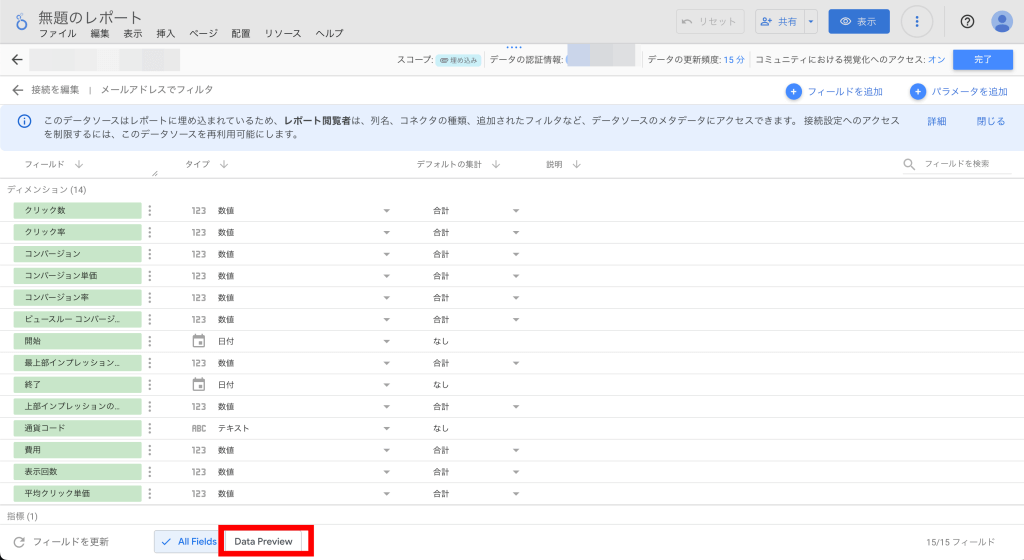Open three-dot menu for コンバージョン率 field

click(x=150, y=298)
